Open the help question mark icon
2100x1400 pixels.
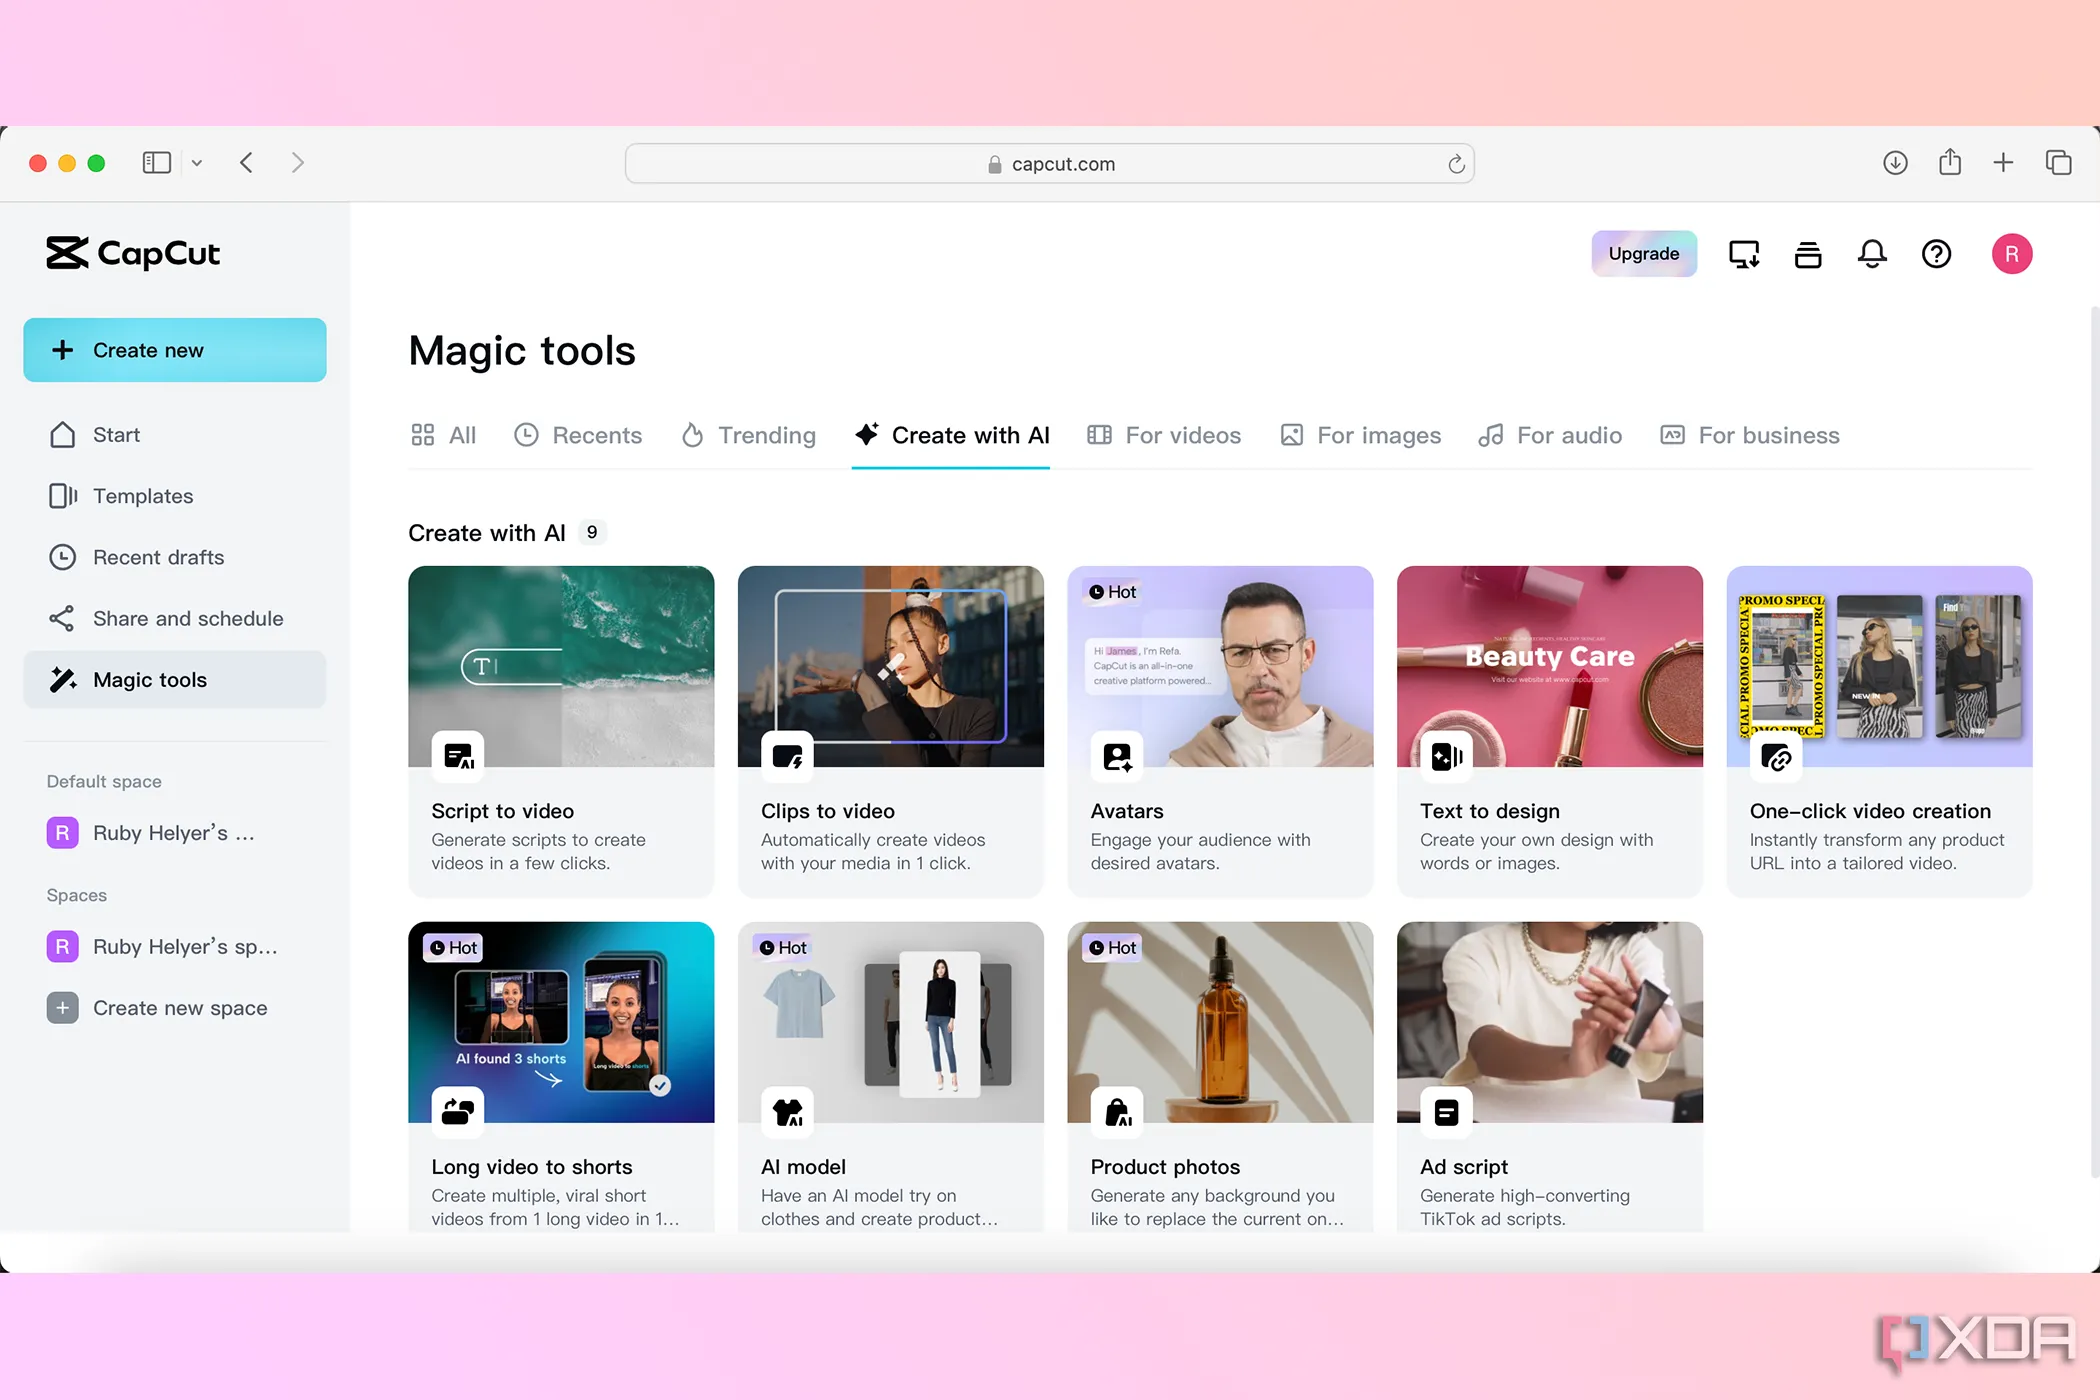(x=1936, y=253)
